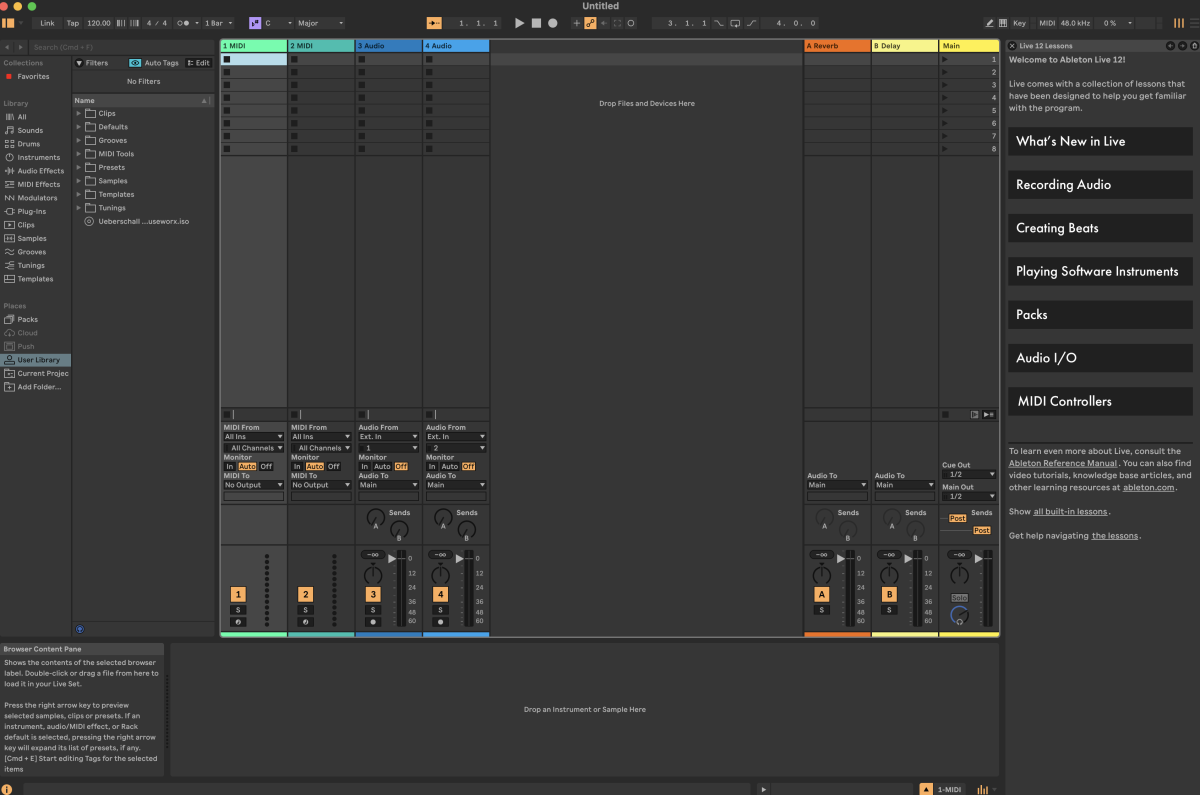
Task: Open the What's New in Live lesson
Action: click(x=1100, y=141)
